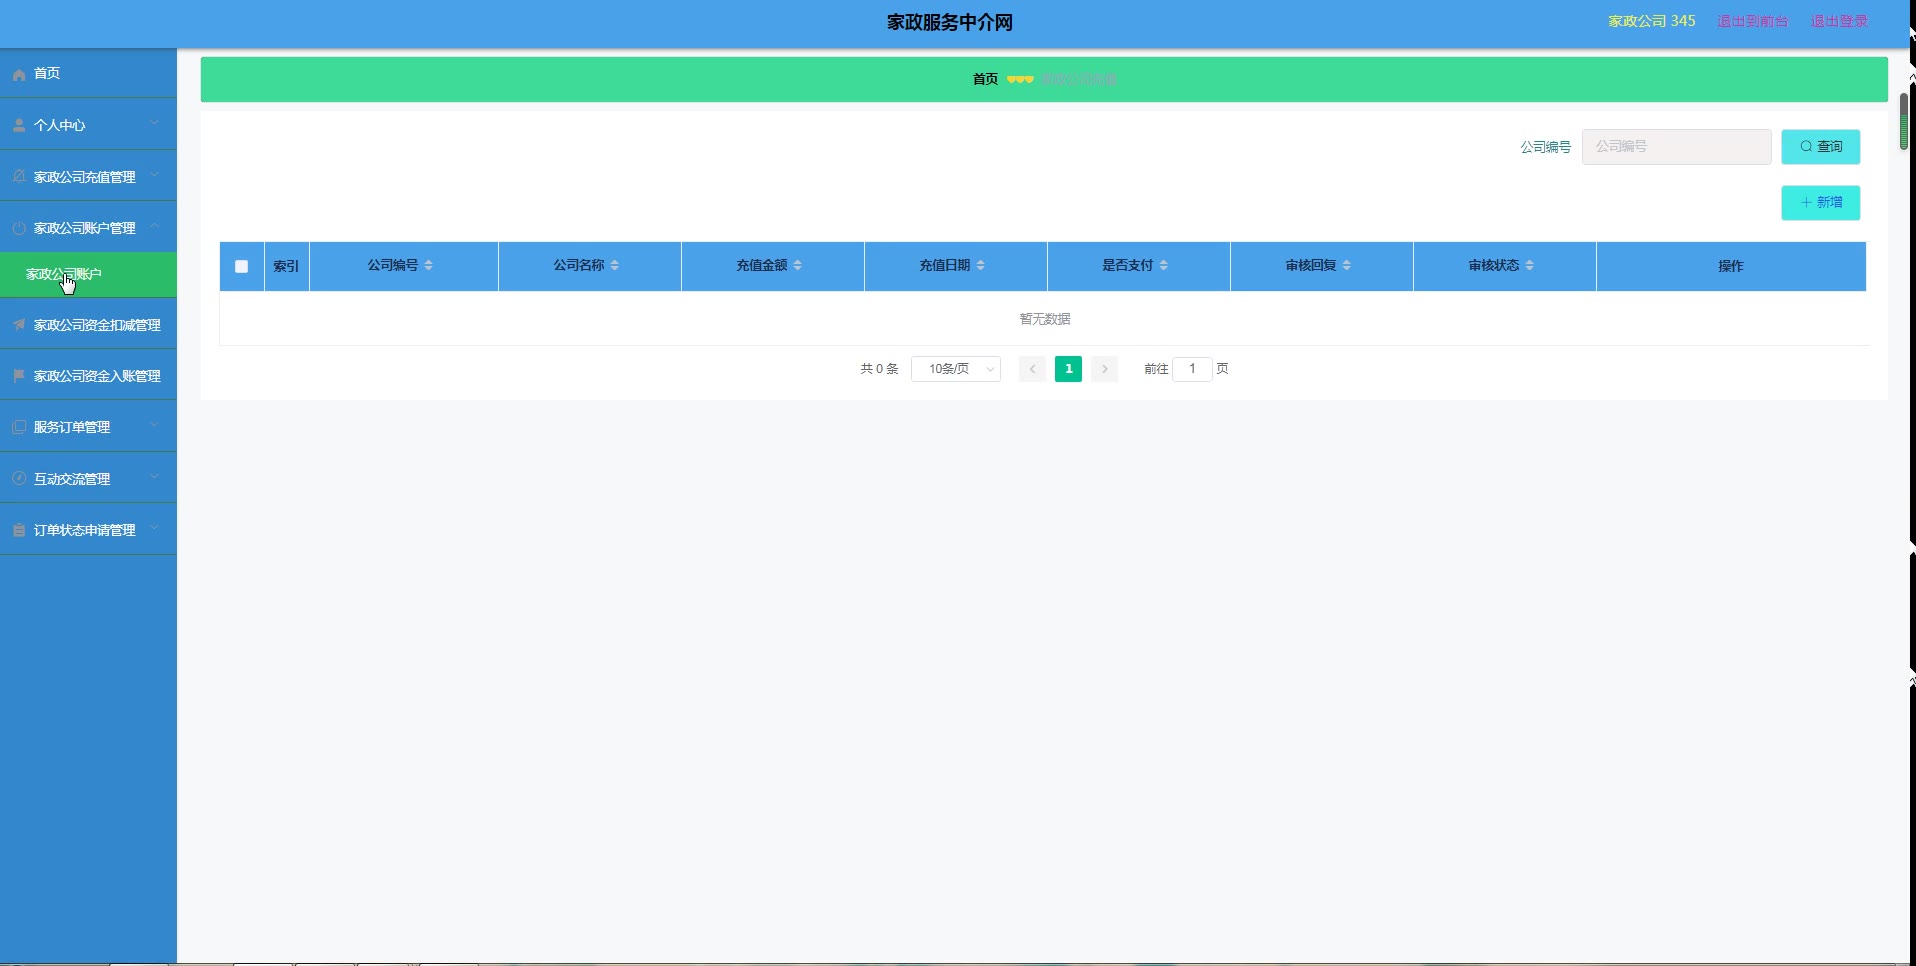Sort by 公司编号 column arrows
This screenshot has width=1916, height=966.
coord(429,265)
